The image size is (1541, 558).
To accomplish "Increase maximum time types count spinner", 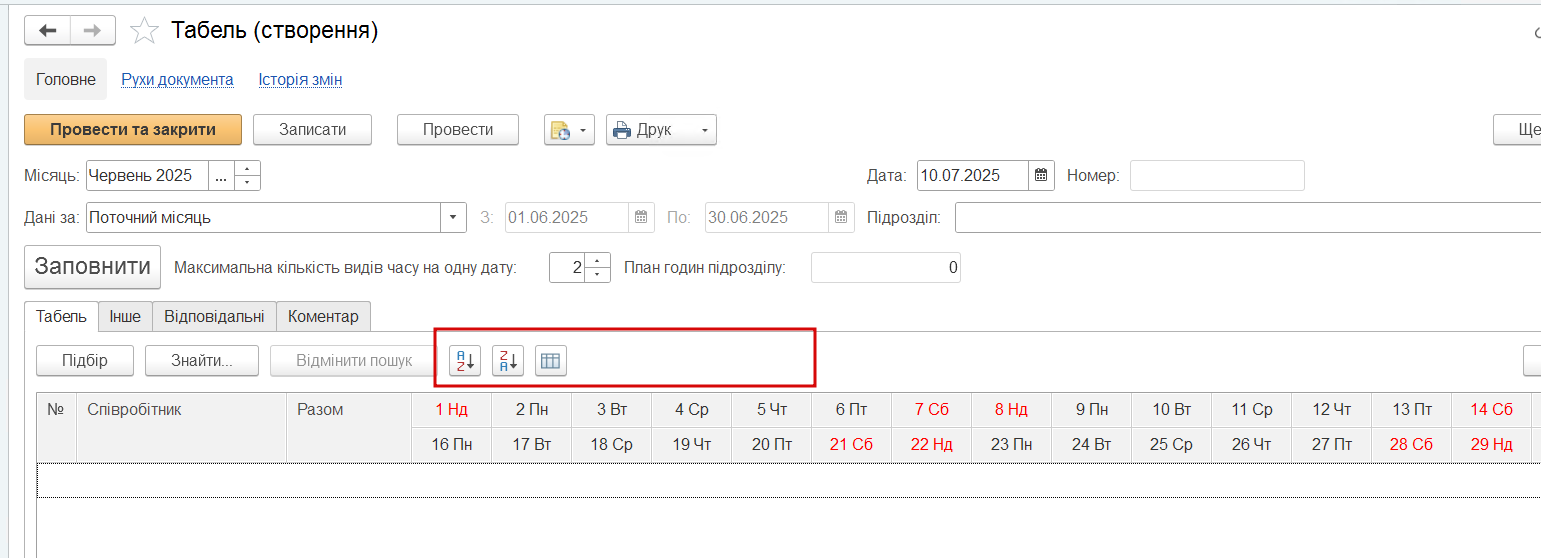I will coord(597,260).
